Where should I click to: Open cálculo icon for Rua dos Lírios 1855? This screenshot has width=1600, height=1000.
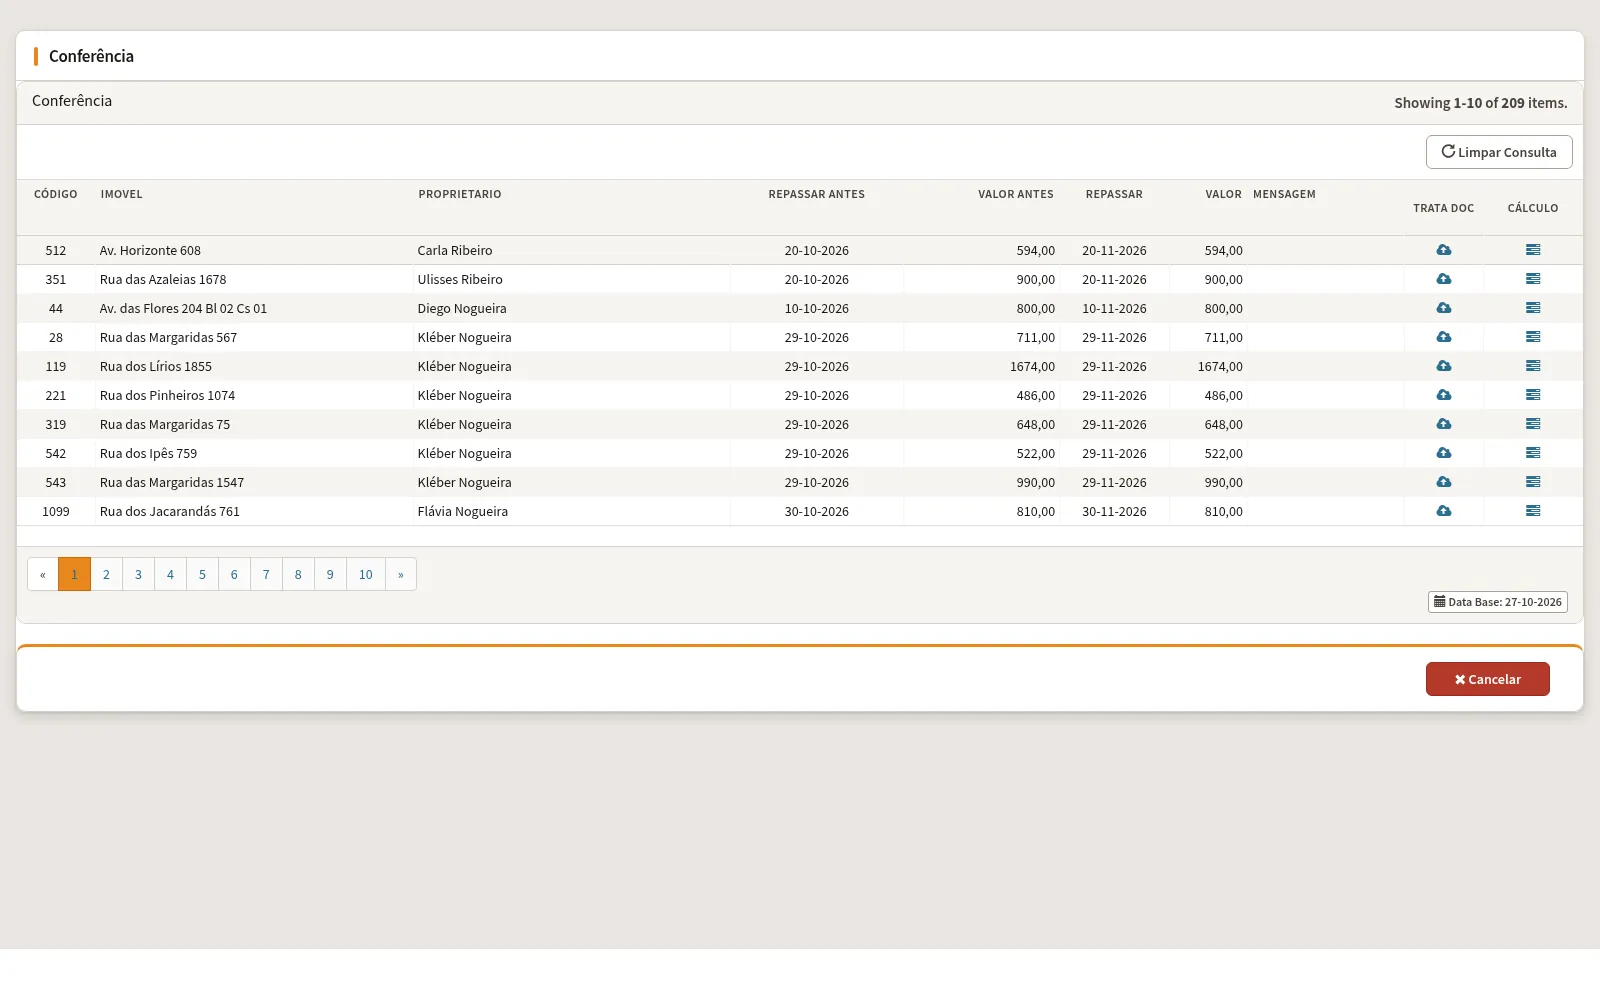pyautogui.click(x=1533, y=366)
